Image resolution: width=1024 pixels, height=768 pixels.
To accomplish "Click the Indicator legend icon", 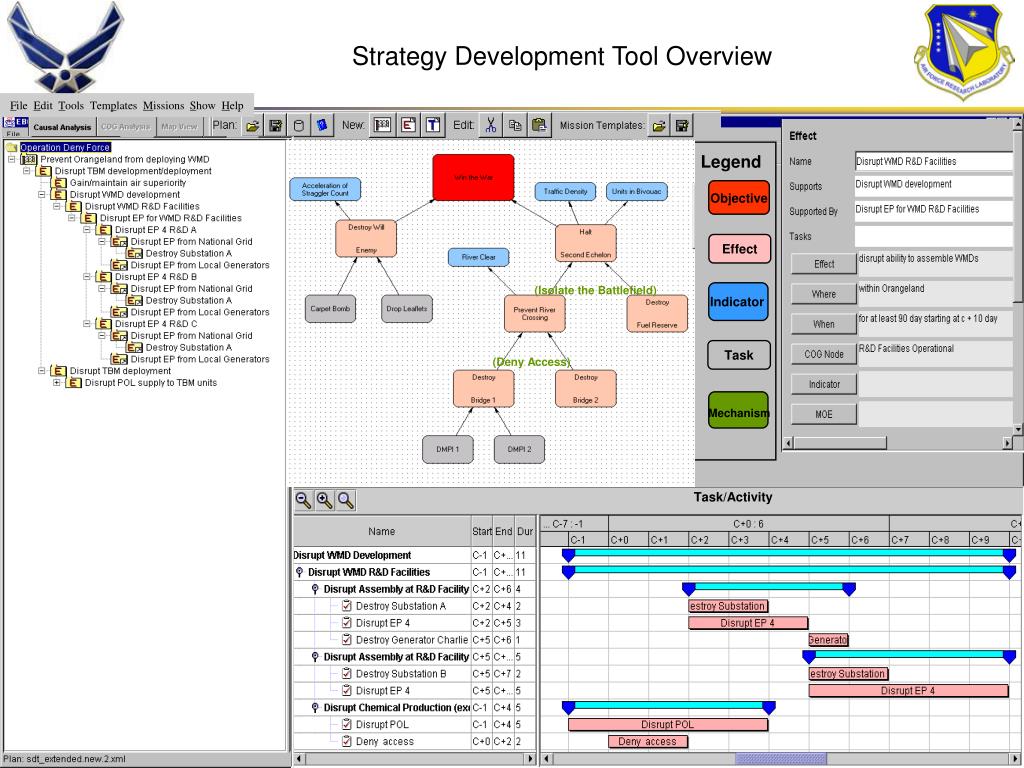I will tap(737, 302).
